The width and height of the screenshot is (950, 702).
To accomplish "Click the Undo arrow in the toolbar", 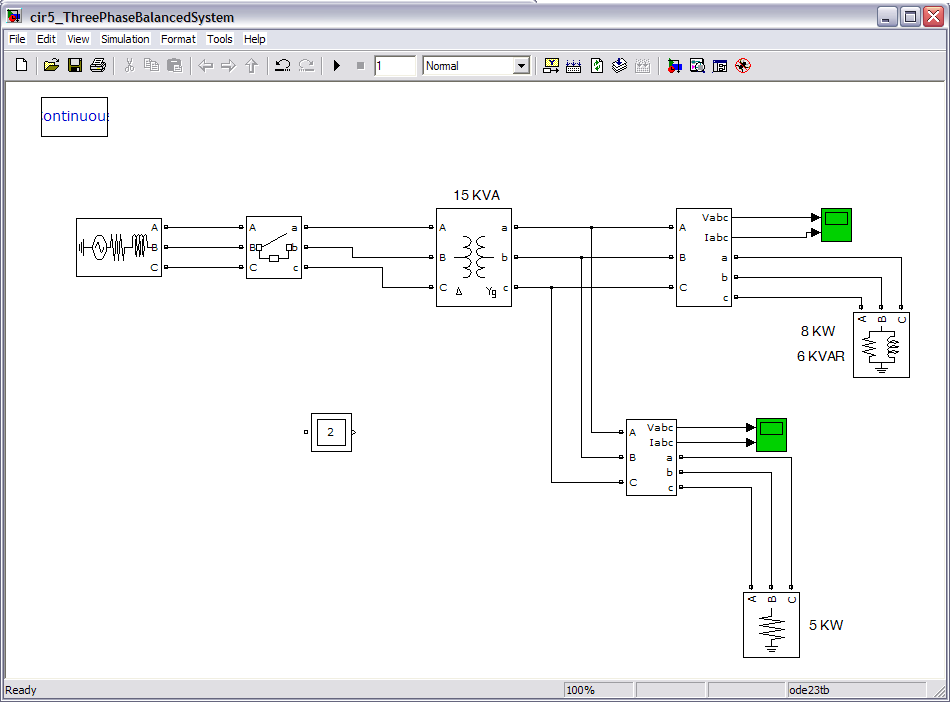I will (x=283, y=66).
